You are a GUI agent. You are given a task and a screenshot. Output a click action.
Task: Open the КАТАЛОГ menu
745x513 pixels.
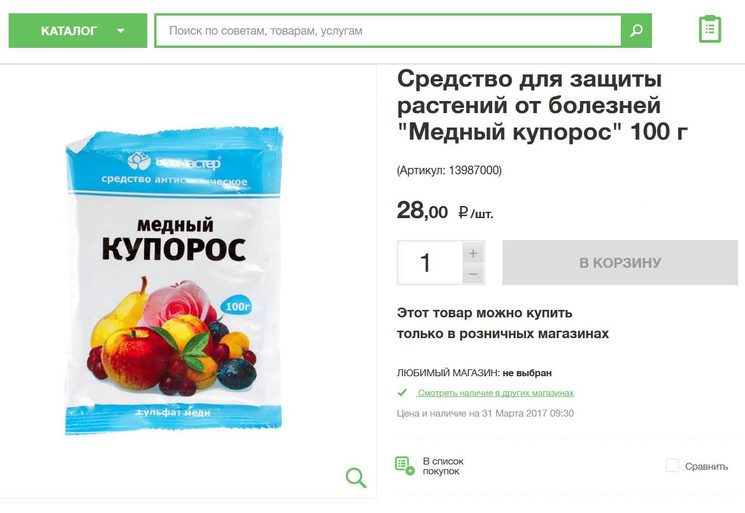[x=70, y=31]
